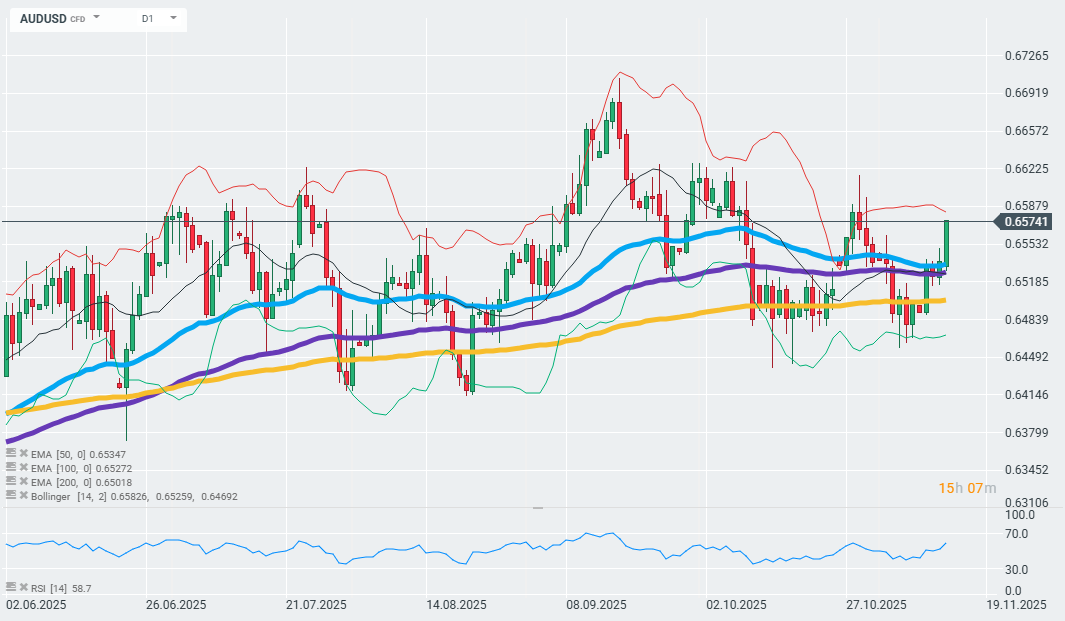Open settings icon for EMA 200 indicator
Screen dimensions: 1065x621
pos(10,482)
